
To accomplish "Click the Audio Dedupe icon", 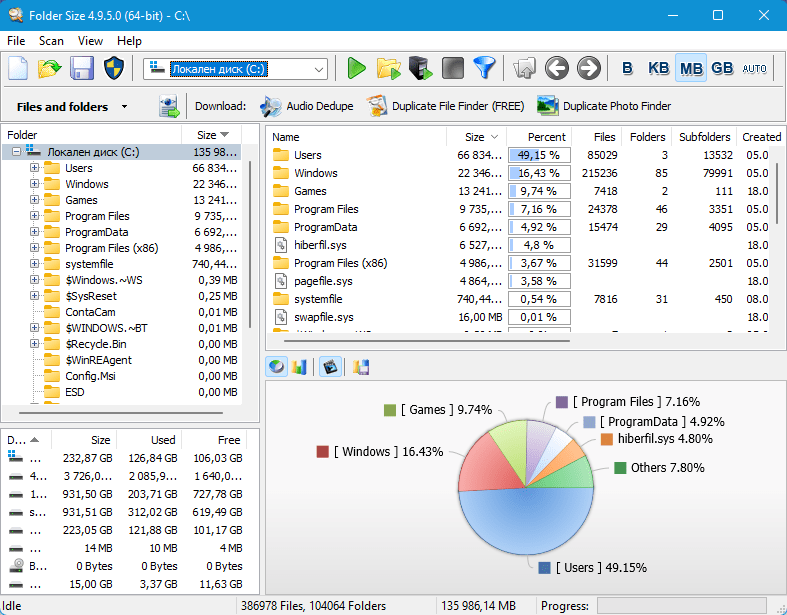I will (271, 106).
